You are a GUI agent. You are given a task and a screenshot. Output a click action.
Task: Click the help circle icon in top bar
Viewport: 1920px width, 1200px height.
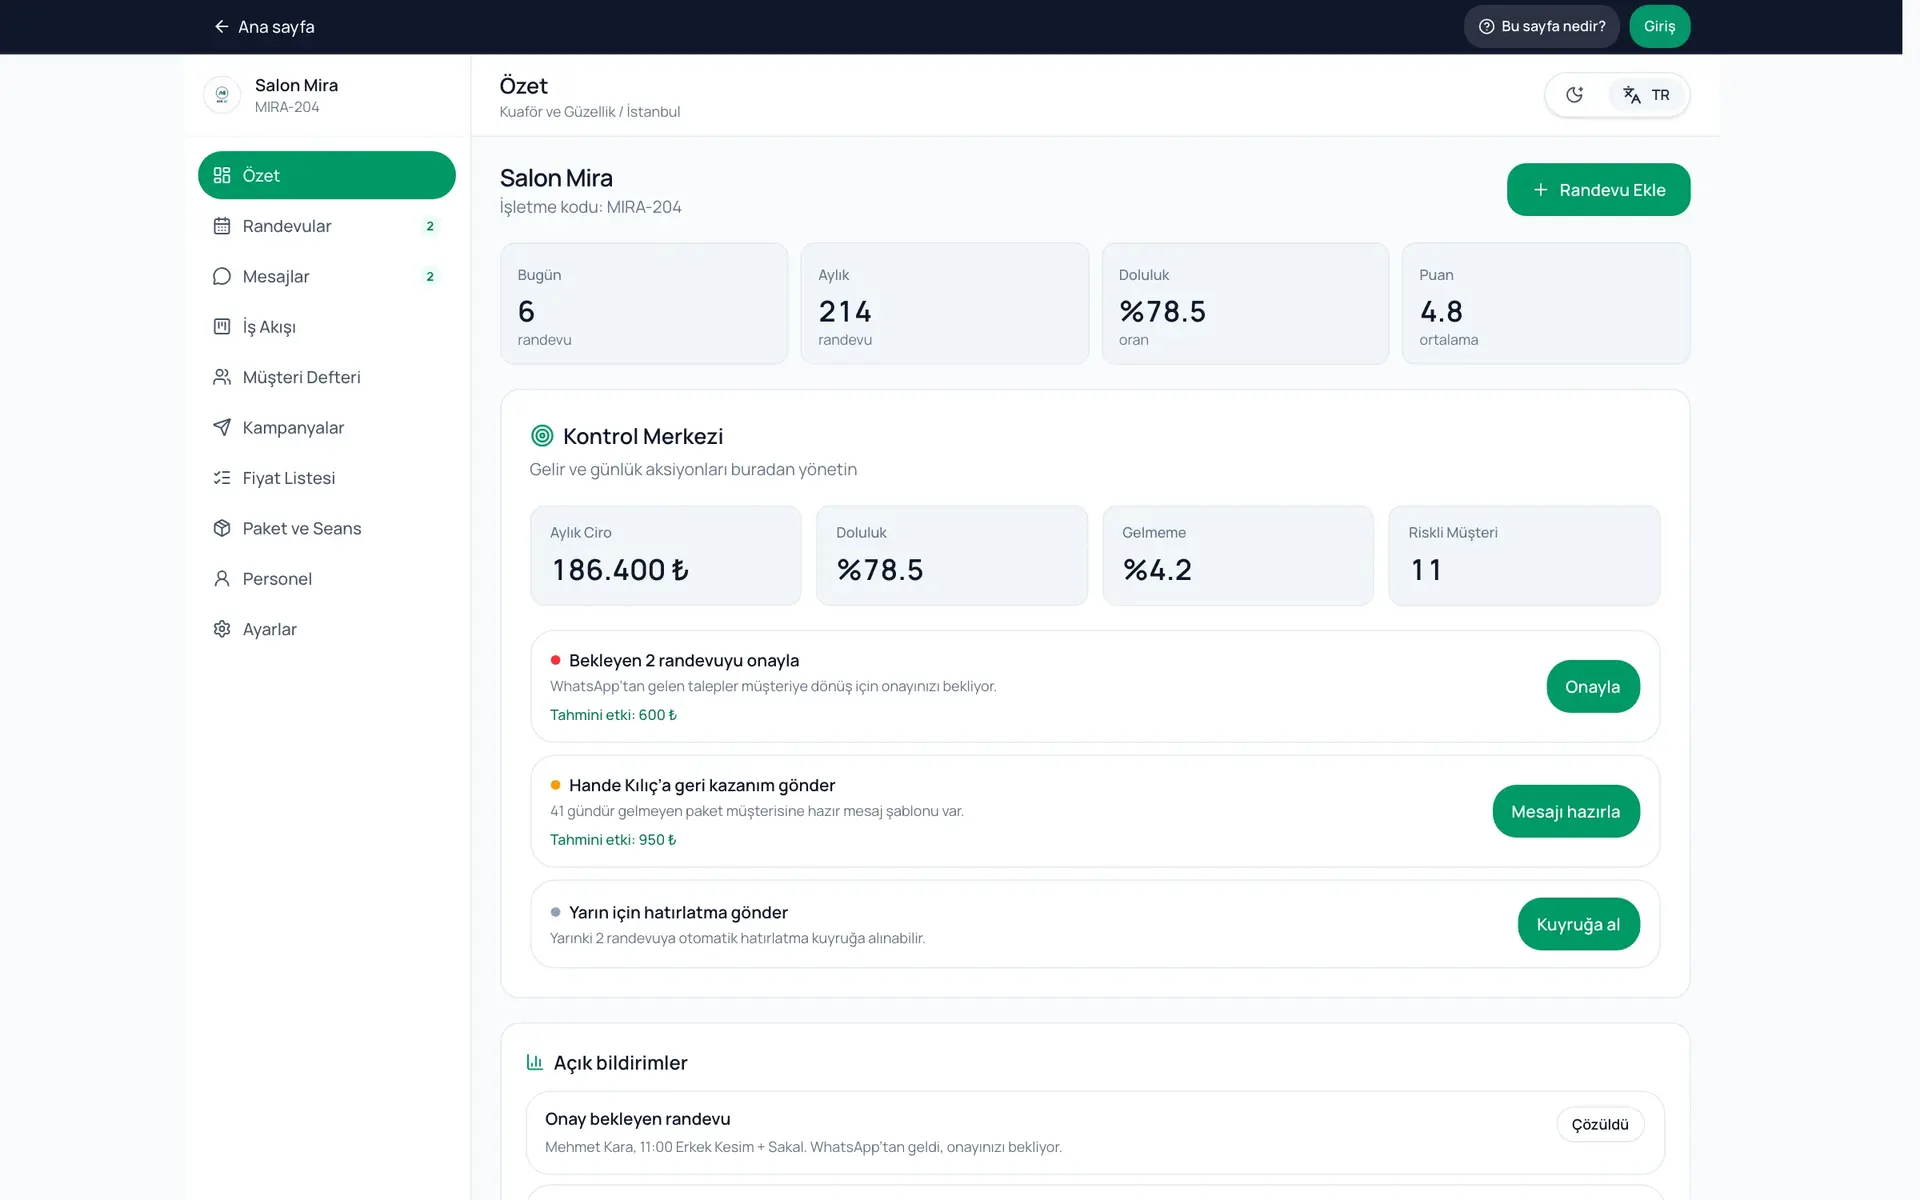point(1487,27)
